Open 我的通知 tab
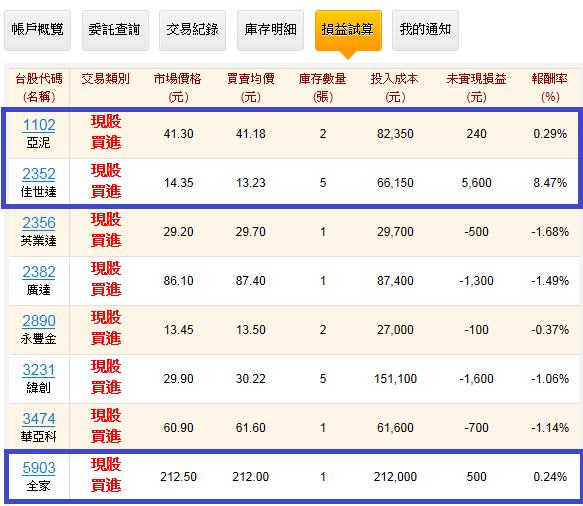This screenshot has width=583, height=506. pyautogui.click(x=425, y=30)
